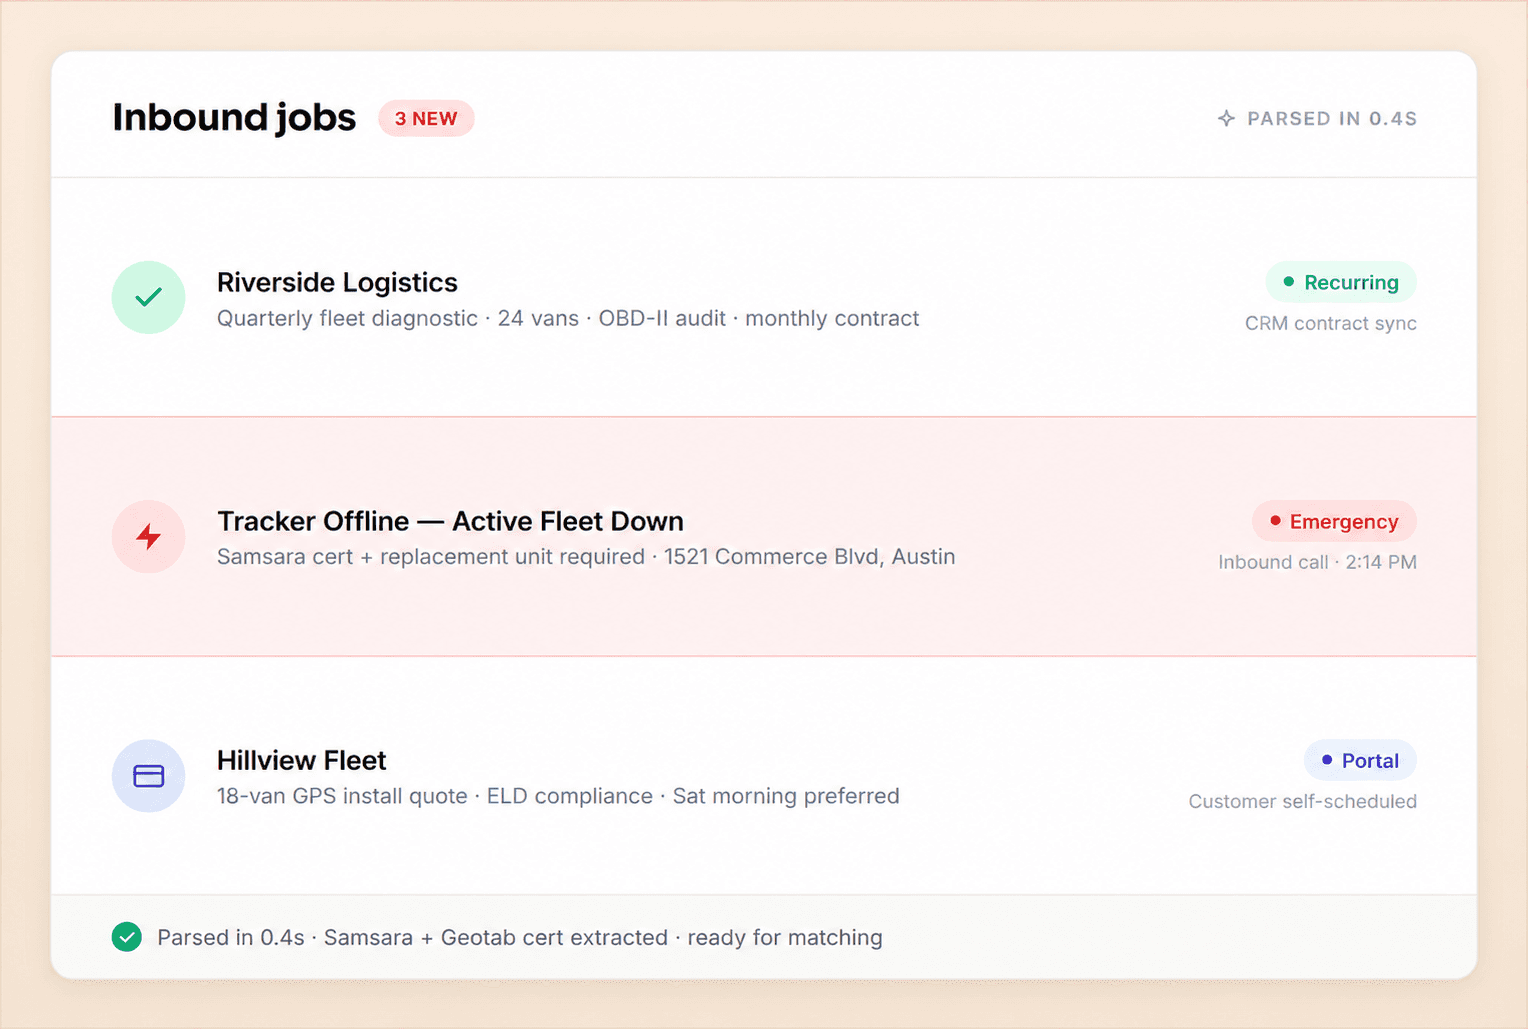Click the green check icon in footer status
Image resolution: width=1528 pixels, height=1029 pixels.
[x=127, y=937]
